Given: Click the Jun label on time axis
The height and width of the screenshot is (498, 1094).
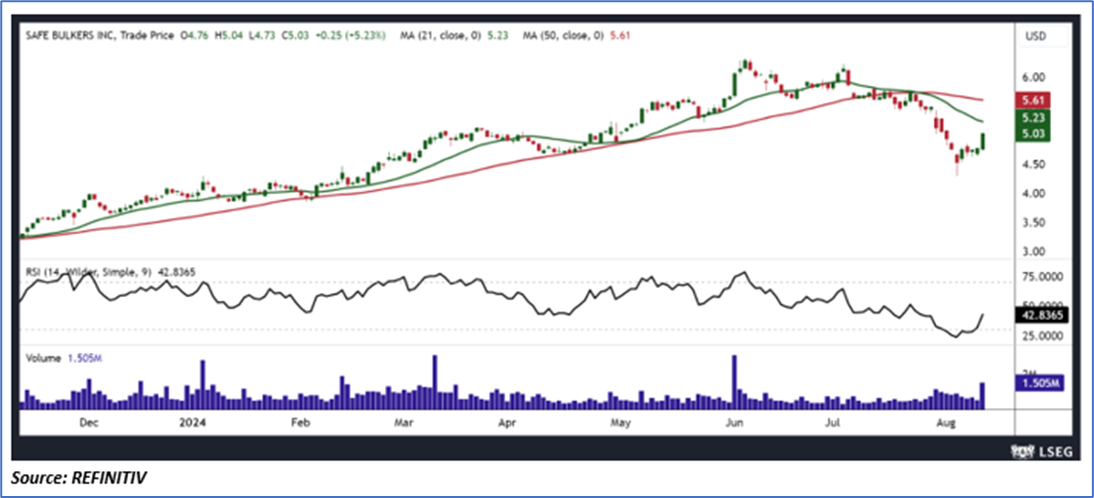Looking at the screenshot, I should pyautogui.click(x=732, y=422).
